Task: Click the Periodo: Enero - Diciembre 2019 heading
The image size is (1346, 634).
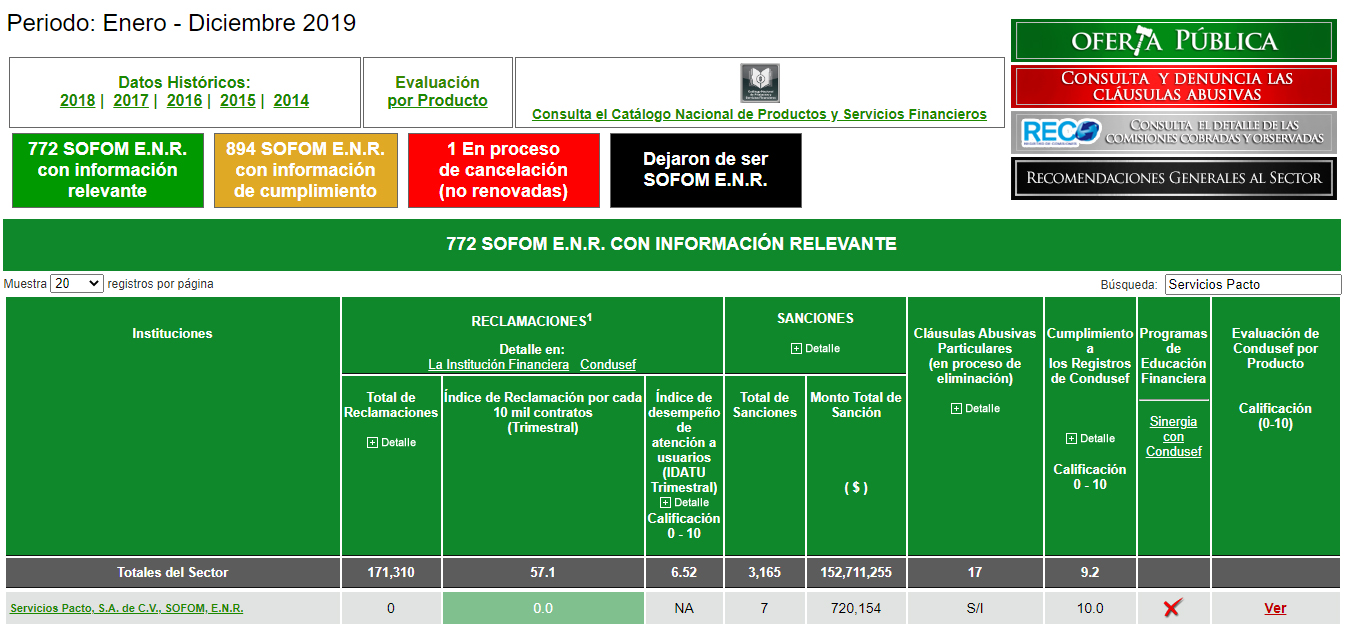Action: [181, 23]
